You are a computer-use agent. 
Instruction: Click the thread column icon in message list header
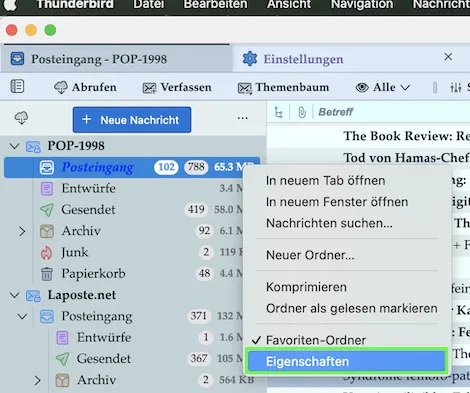pos(278,112)
